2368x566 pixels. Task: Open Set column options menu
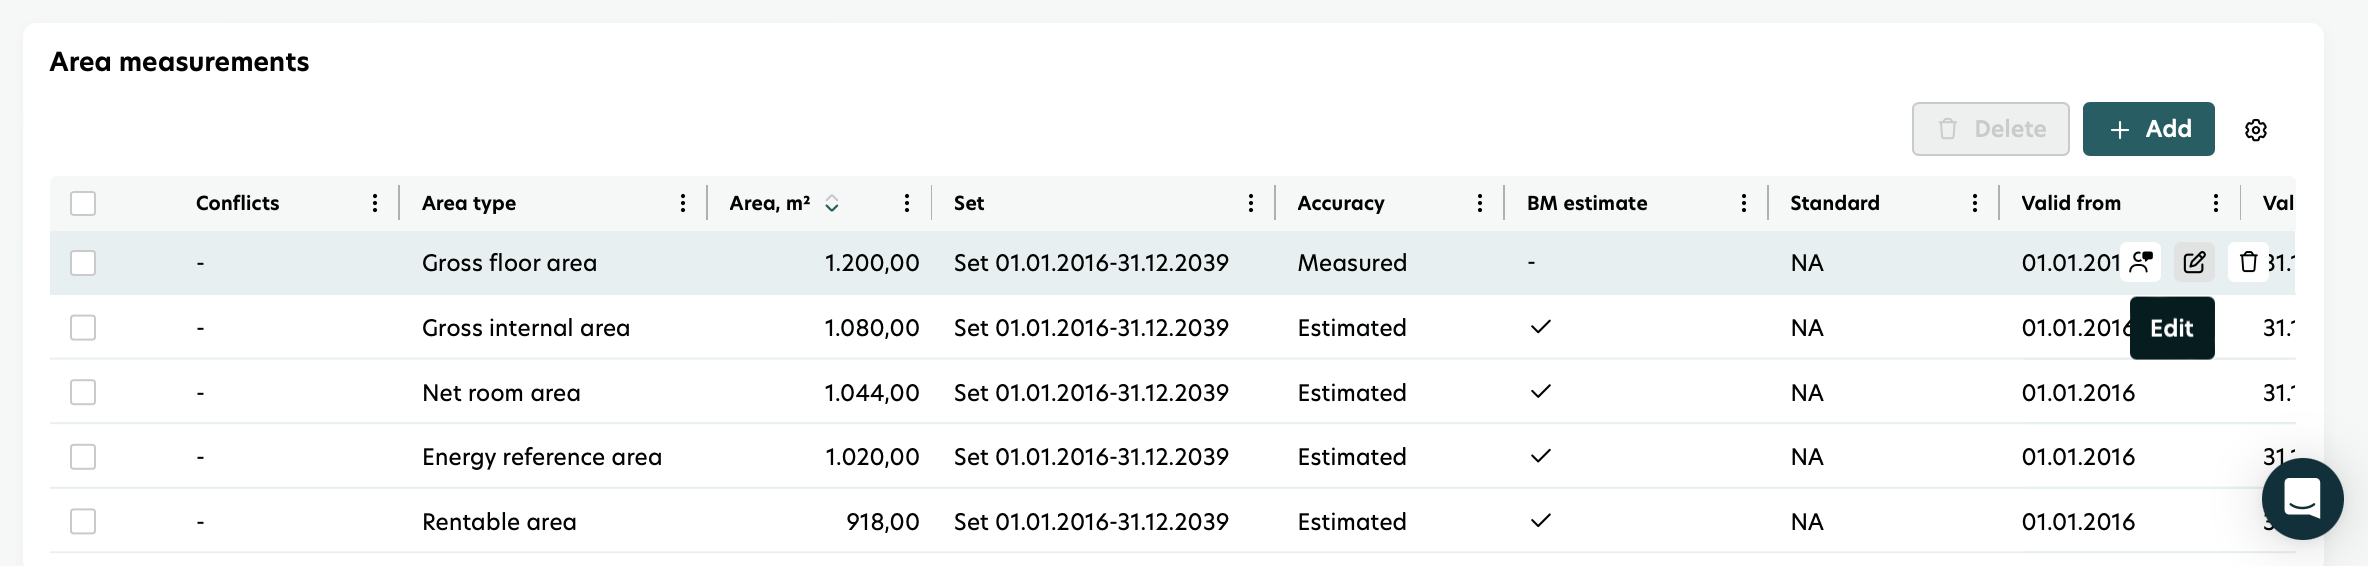[x=1251, y=203]
